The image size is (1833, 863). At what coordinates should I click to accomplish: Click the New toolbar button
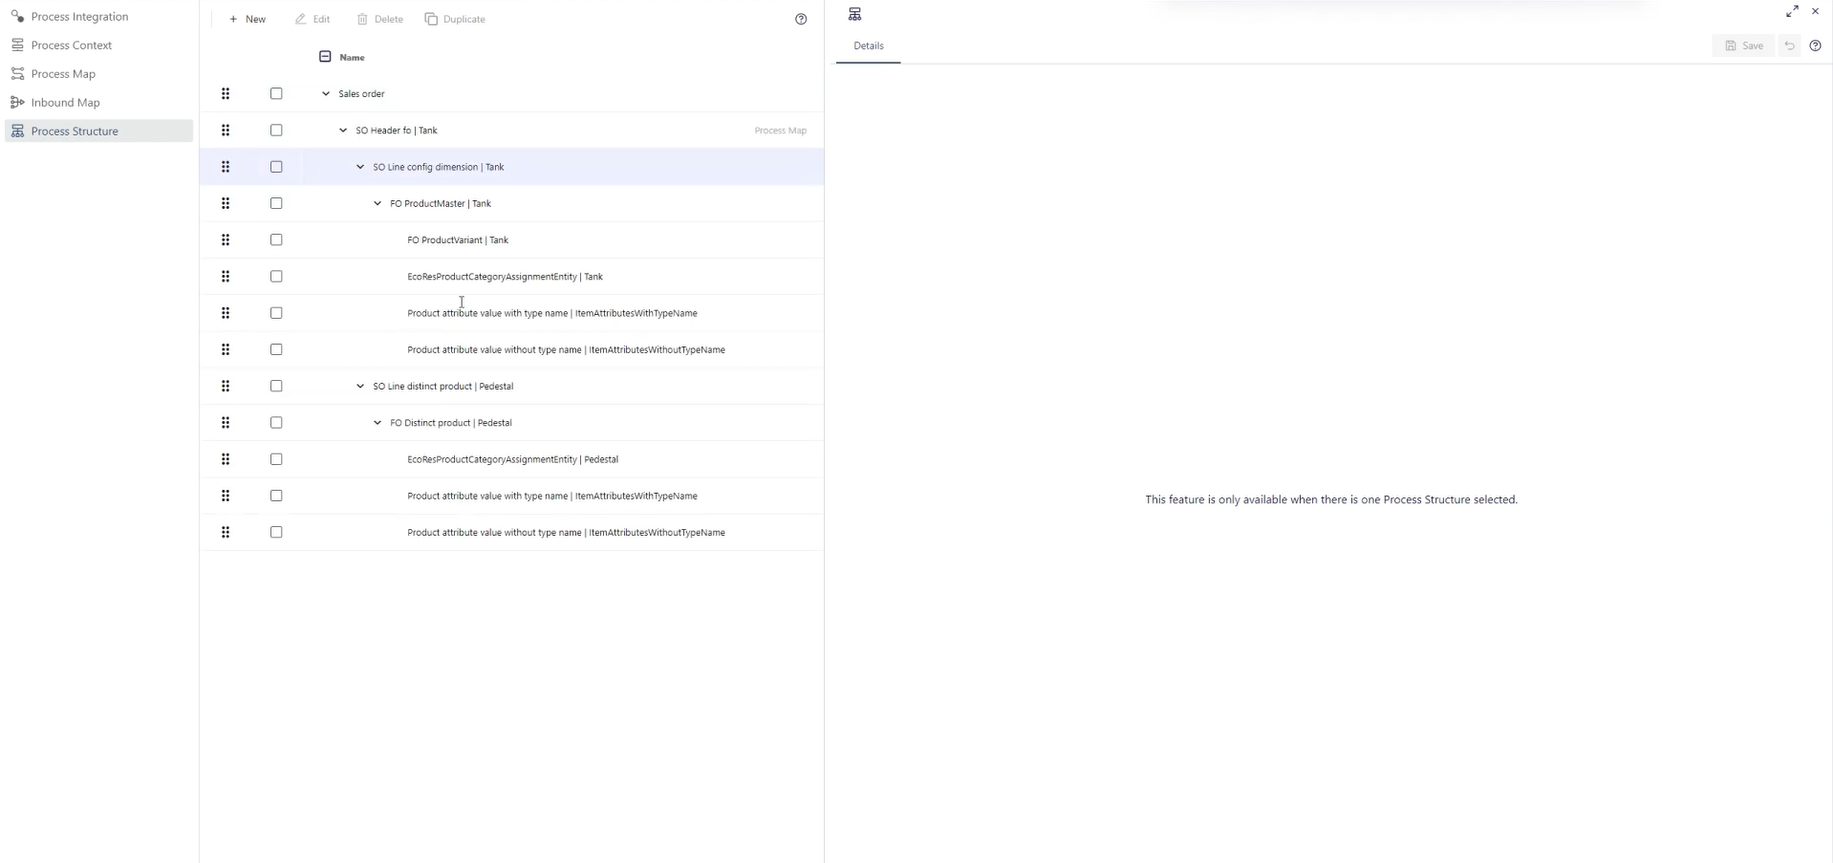click(x=247, y=19)
